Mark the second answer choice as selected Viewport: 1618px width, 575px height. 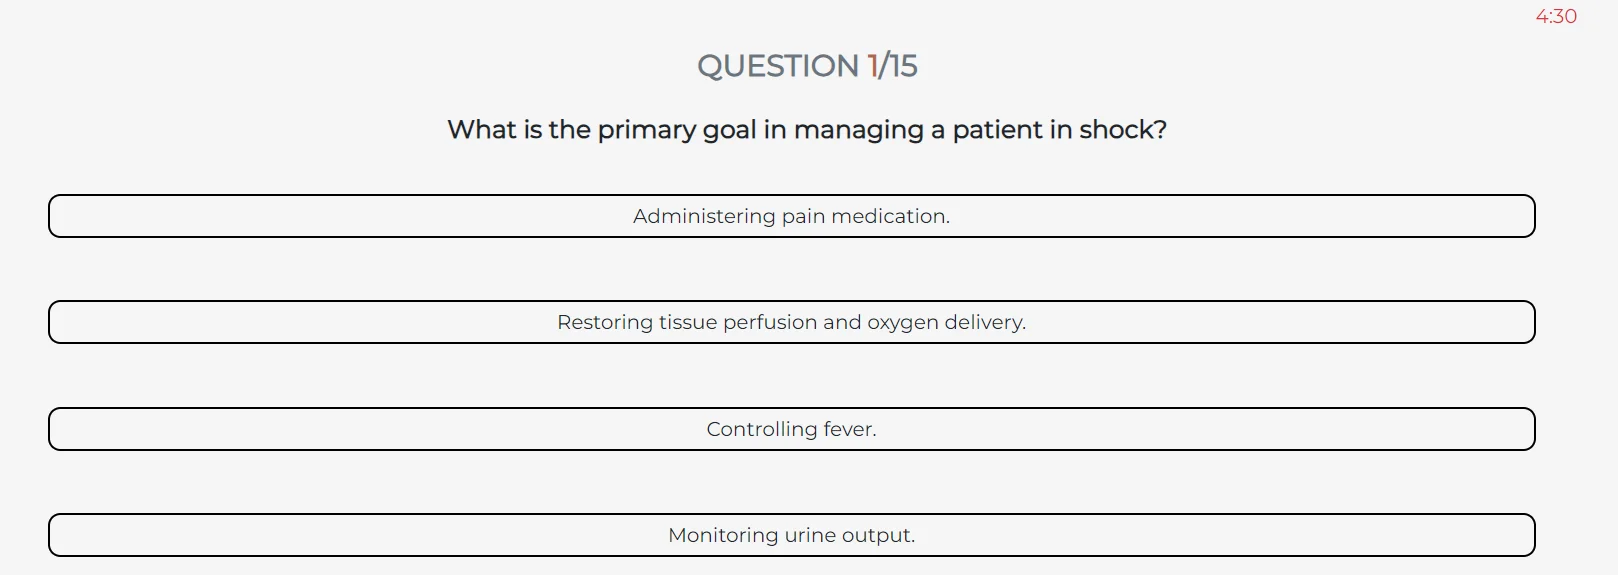point(791,322)
